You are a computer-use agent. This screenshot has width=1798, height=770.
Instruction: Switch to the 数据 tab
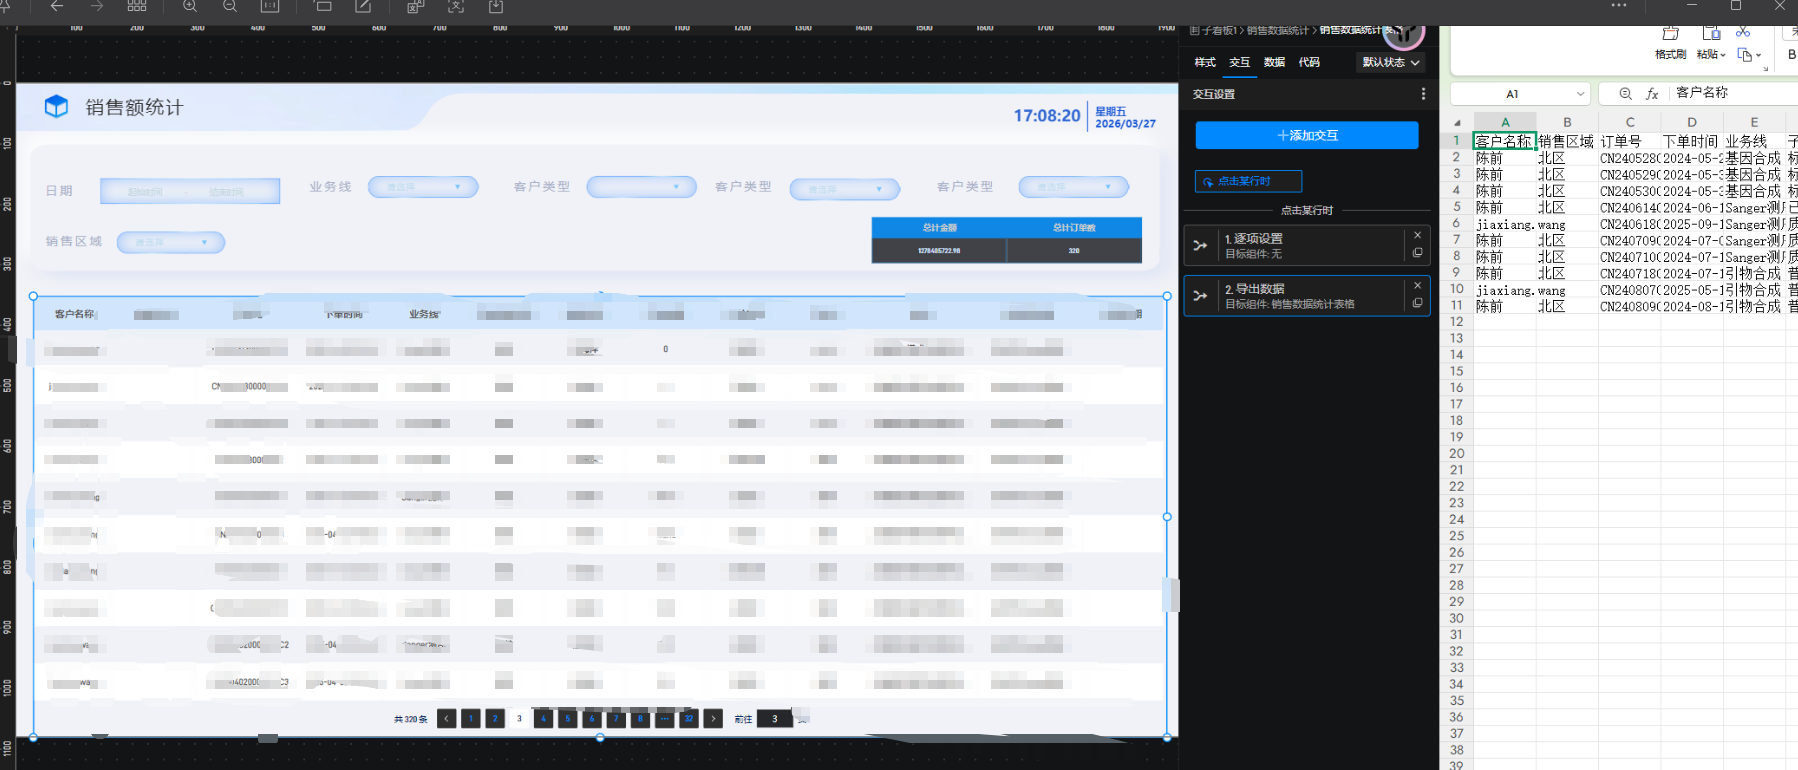[x=1274, y=62]
